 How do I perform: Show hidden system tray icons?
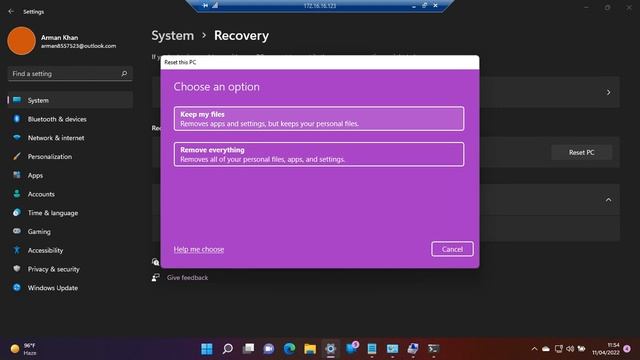point(534,349)
